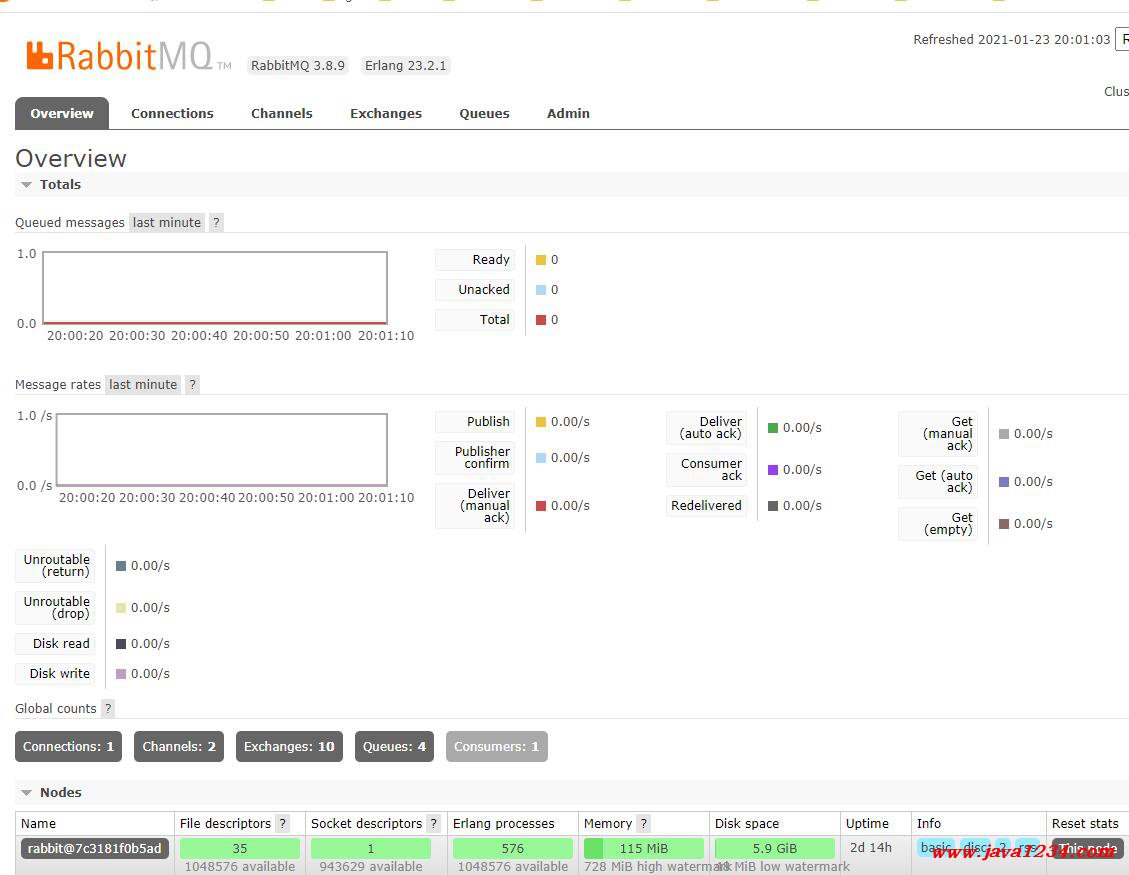Open the help icon beside Message rates
Viewport: 1129px width, 875px height.
click(192, 385)
